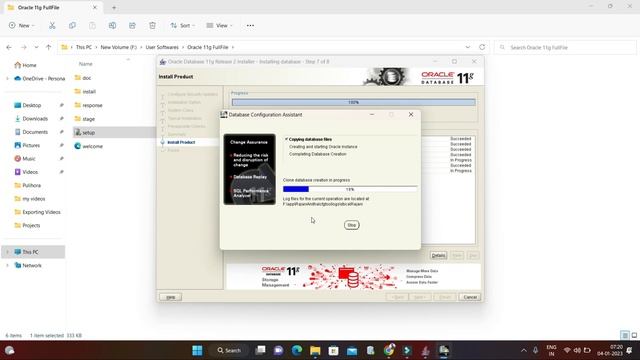This screenshot has height=360, width=640.
Task: Click Cancel button in Oracle installer
Action: (470, 297)
